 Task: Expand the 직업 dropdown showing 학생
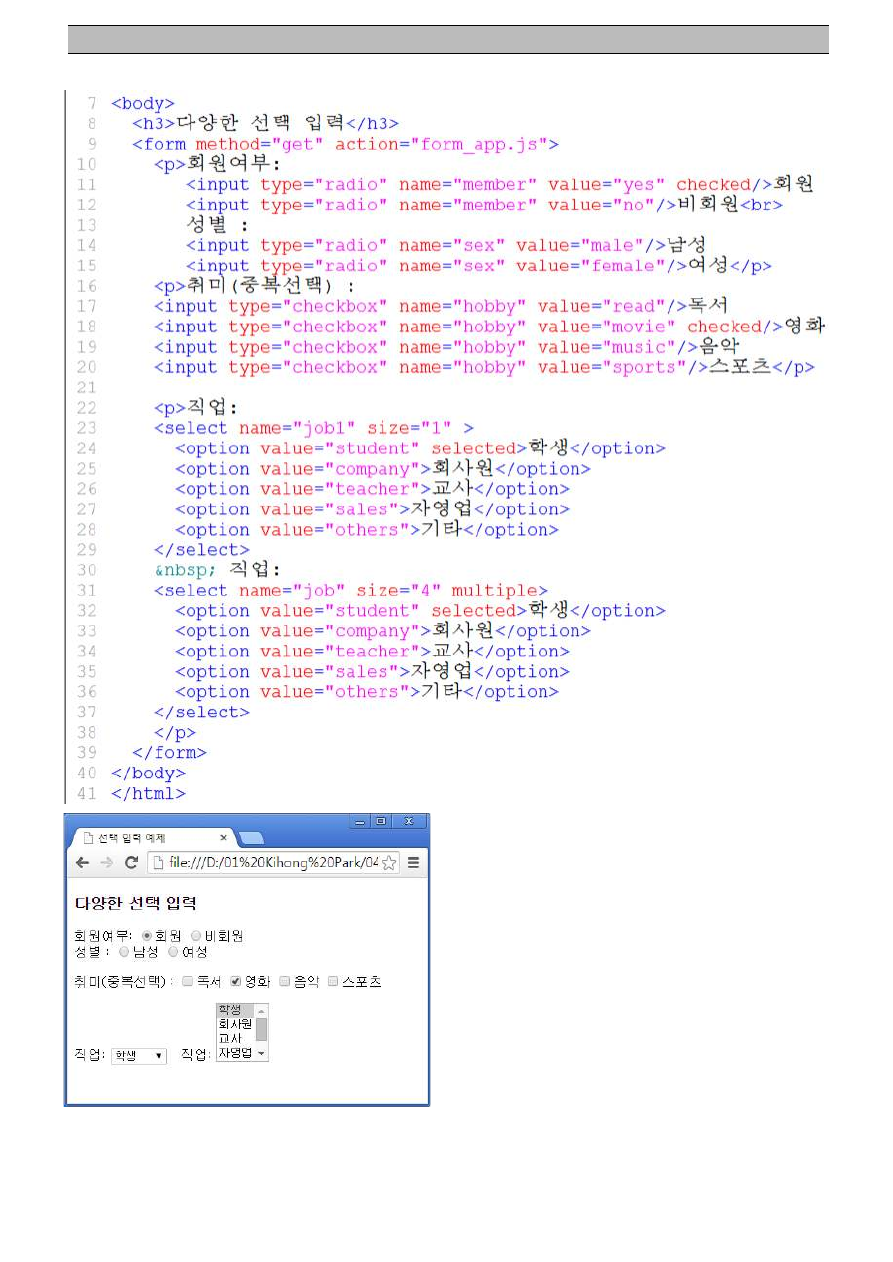click(139, 1056)
